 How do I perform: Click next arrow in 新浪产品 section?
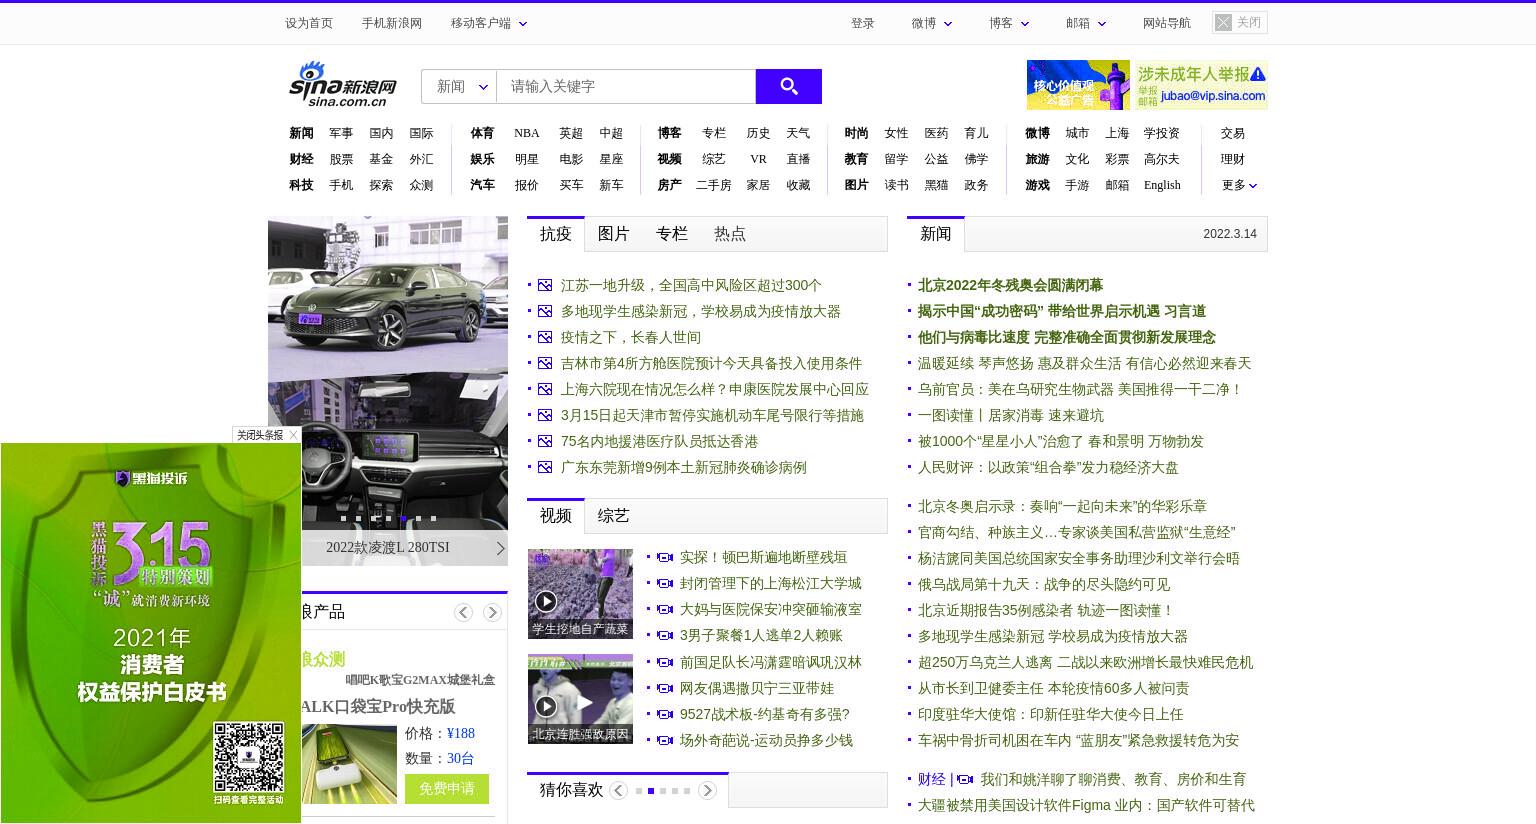492,612
